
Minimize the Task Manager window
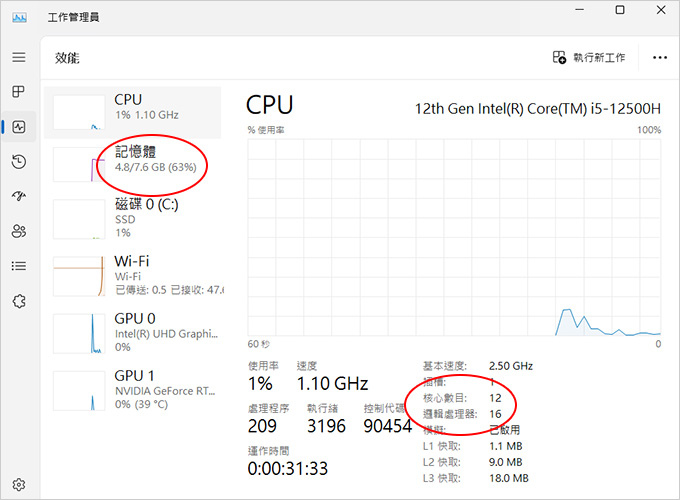[x=579, y=10]
